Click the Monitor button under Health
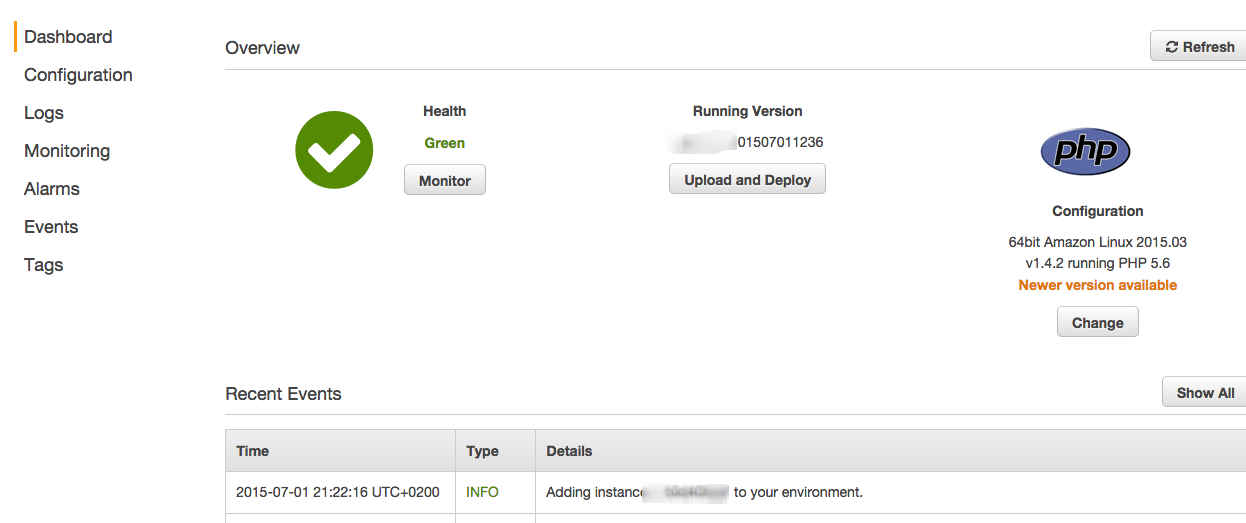The height and width of the screenshot is (523, 1246). point(445,181)
